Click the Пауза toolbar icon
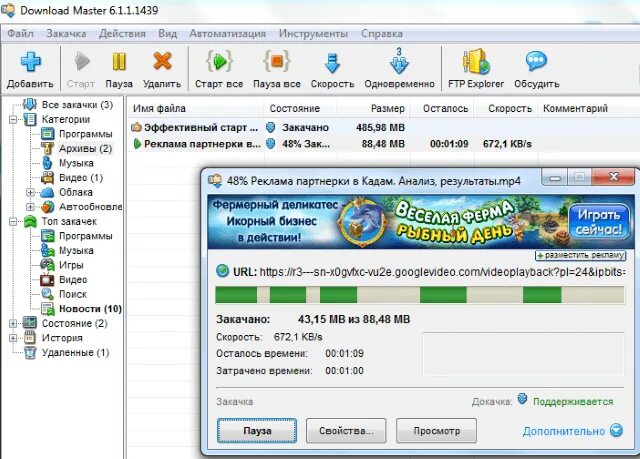The image size is (640, 459). 119,62
